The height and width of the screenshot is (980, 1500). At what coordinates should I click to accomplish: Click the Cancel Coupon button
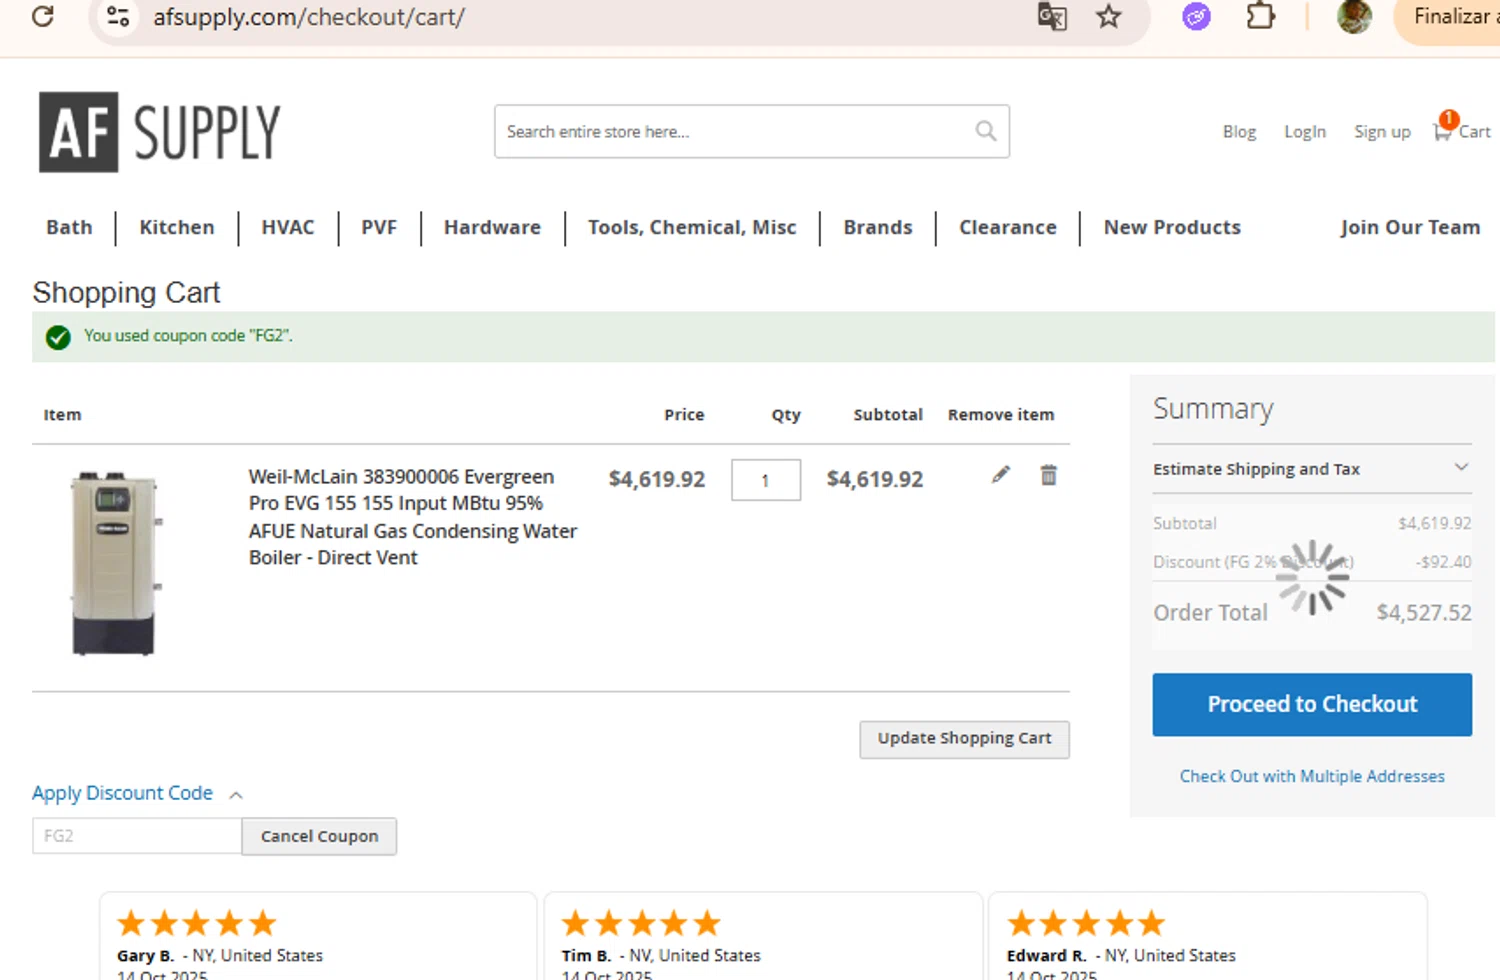tap(319, 836)
